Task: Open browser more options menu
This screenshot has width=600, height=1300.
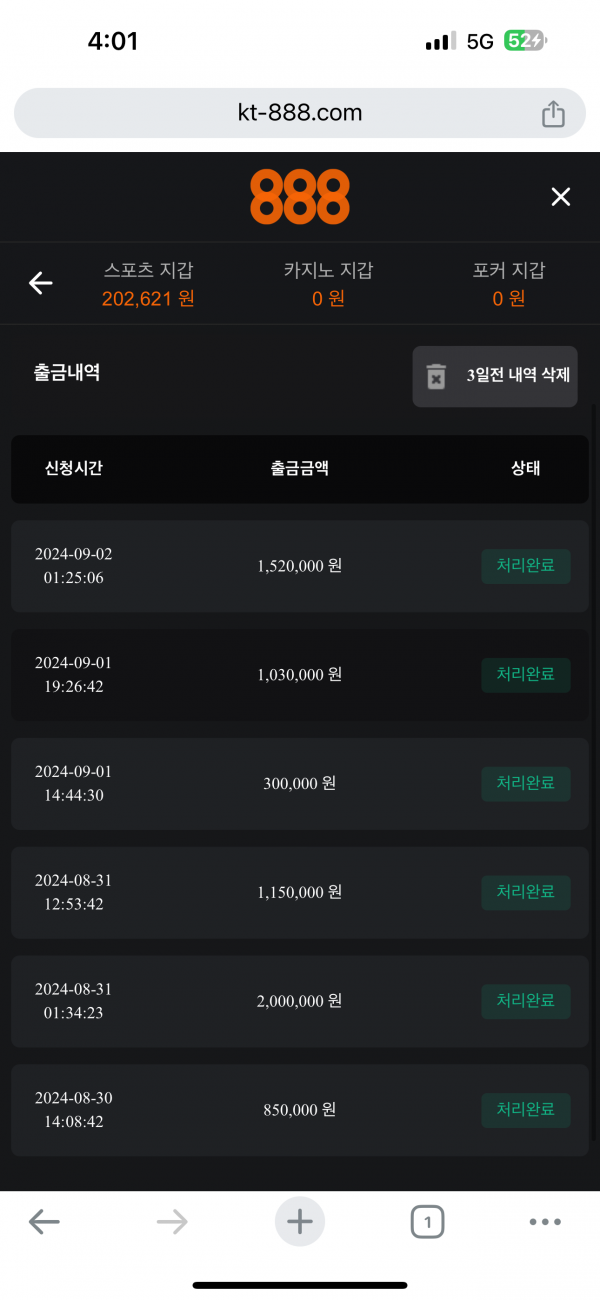Action: (x=545, y=1221)
